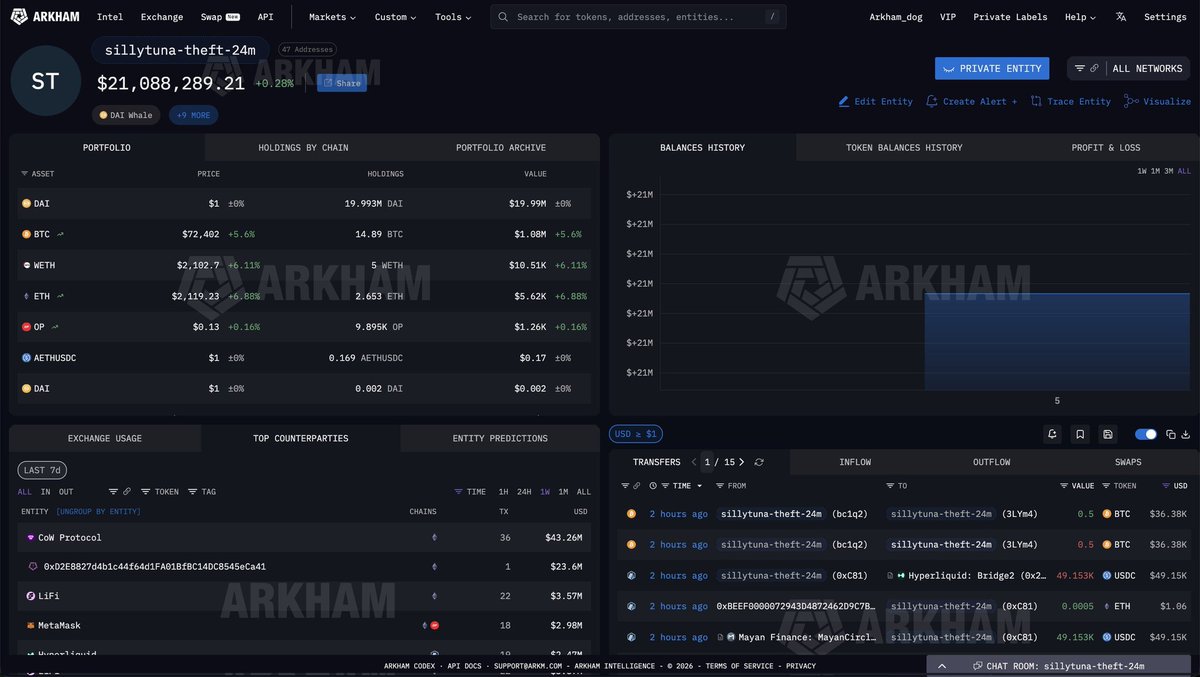This screenshot has width=1200, height=677.
Task: Click the LAST 7d filter chip
Action: click(x=42, y=470)
